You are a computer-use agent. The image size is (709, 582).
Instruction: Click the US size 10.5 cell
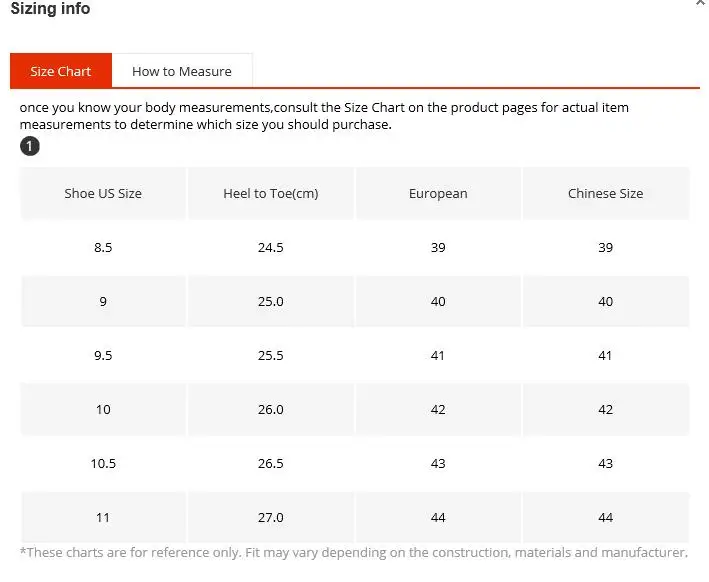click(x=103, y=463)
